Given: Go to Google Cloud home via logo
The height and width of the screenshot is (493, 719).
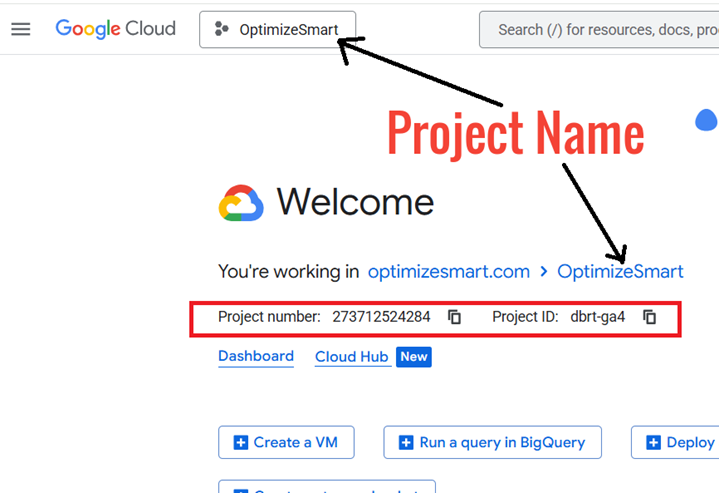Looking at the screenshot, I should tap(116, 29).
